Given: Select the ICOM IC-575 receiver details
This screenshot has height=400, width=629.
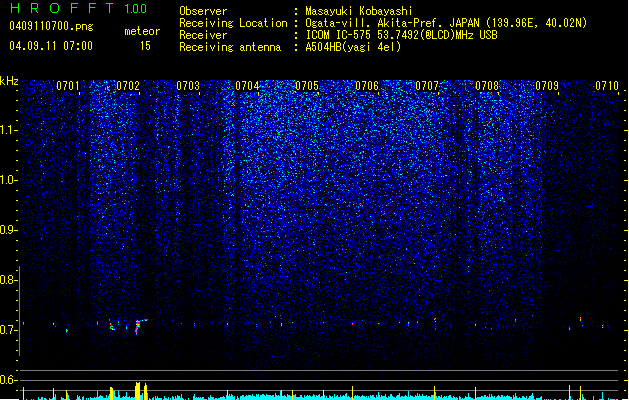Looking at the screenshot, I should (401, 35).
